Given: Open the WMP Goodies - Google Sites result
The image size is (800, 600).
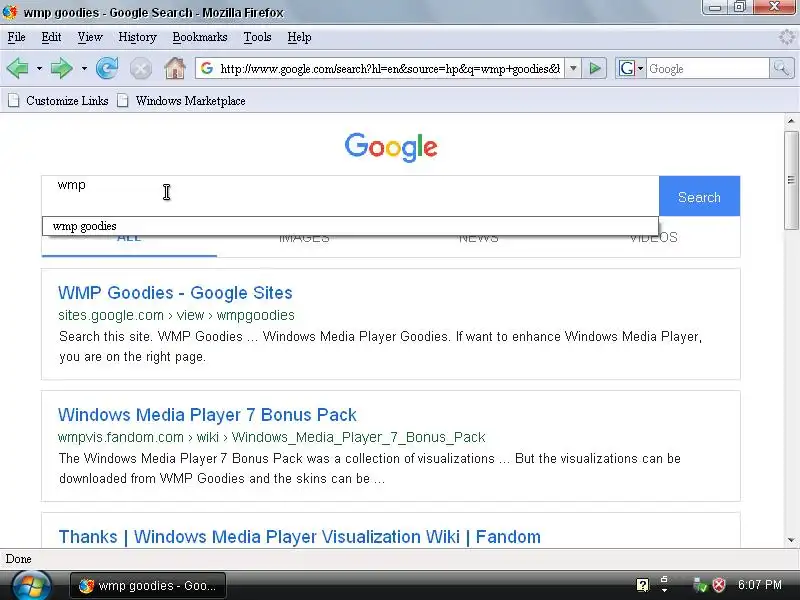Looking at the screenshot, I should pos(175,293).
